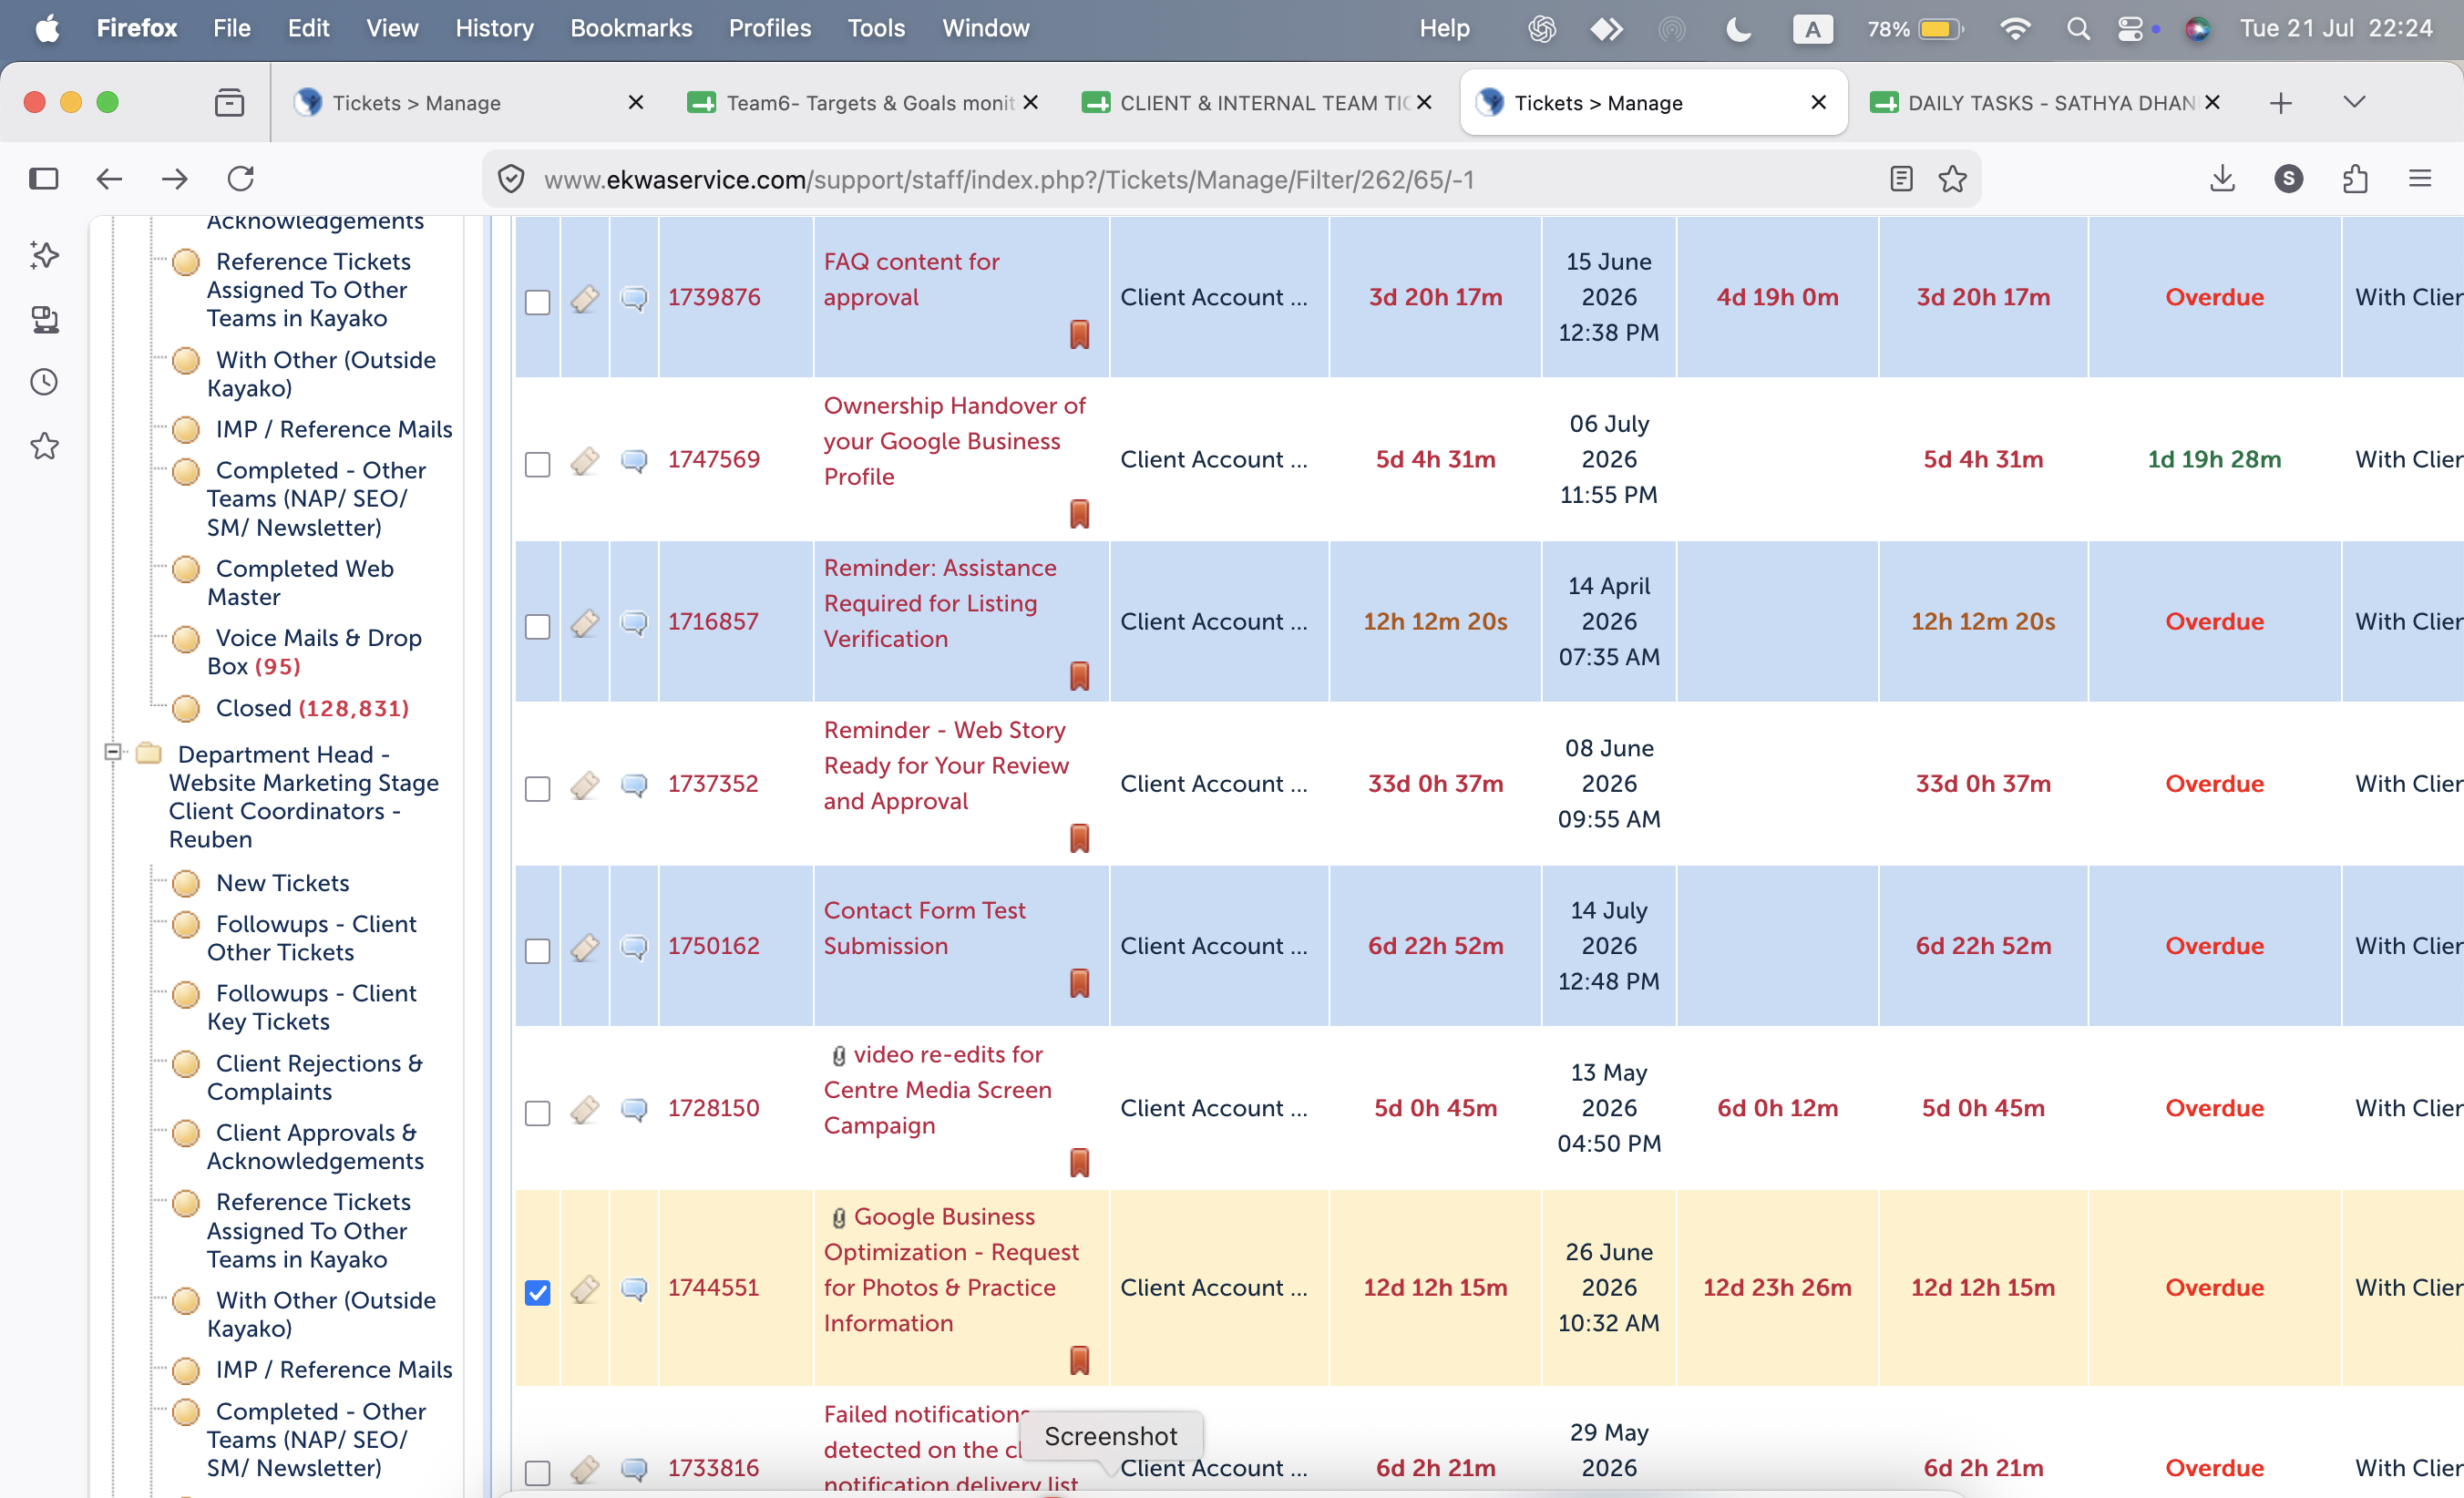
Task: Select New Tickets under Reuben
Action: (x=283, y=883)
